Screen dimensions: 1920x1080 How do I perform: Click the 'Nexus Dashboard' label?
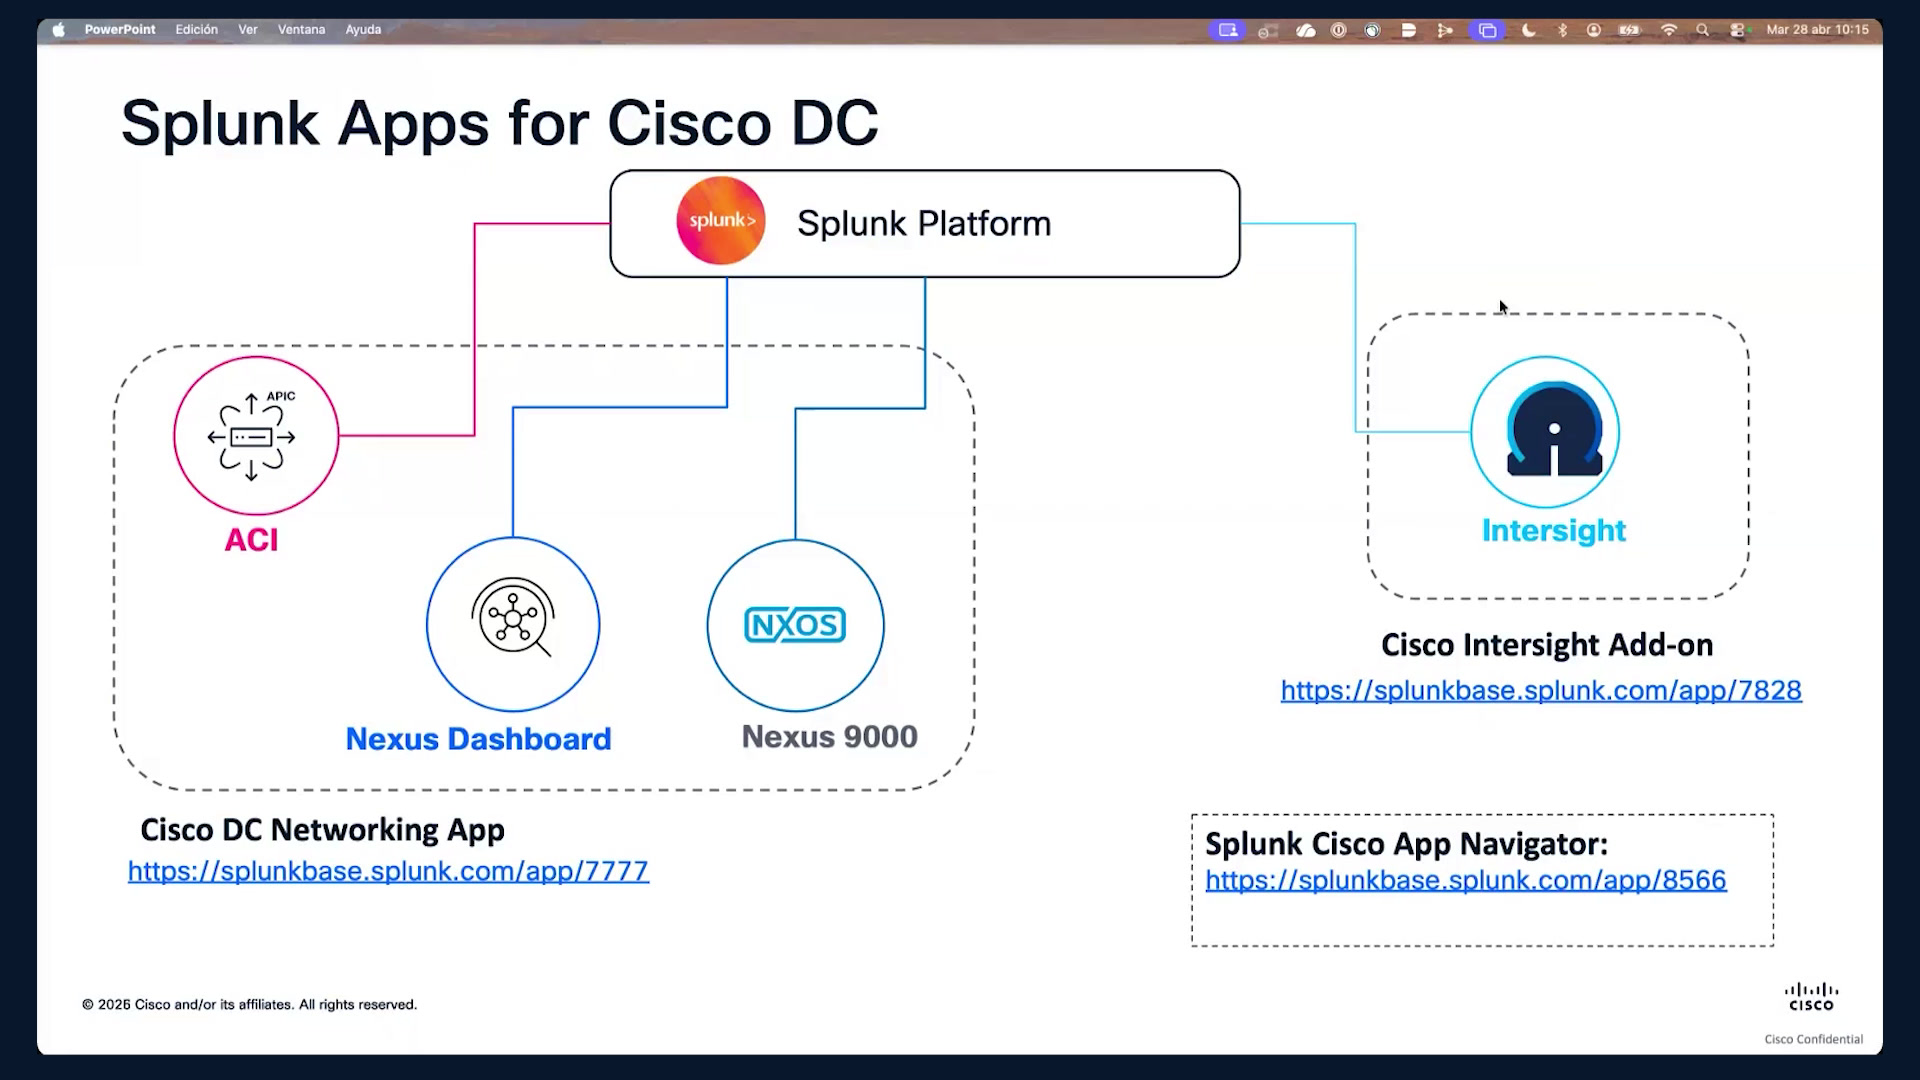478,739
